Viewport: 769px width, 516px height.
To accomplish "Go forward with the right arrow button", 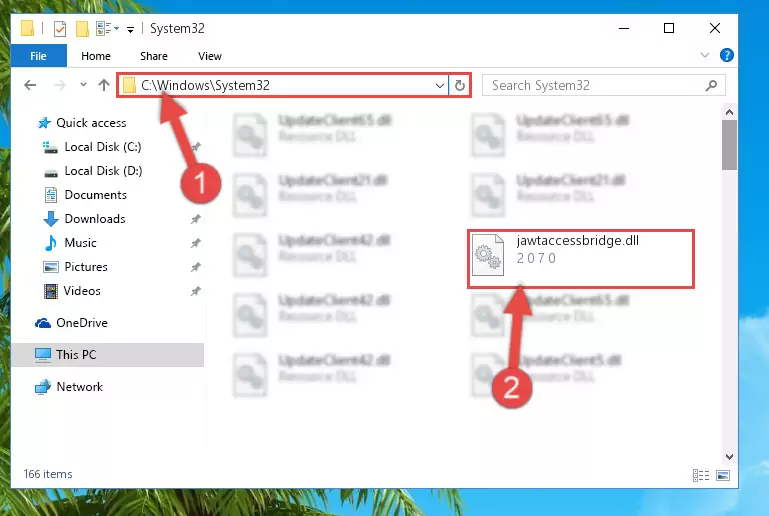I will coord(60,85).
